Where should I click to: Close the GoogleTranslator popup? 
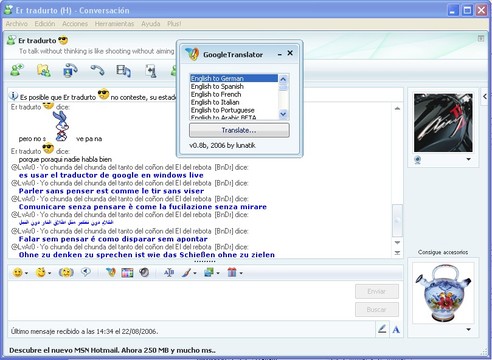(x=290, y=53)
